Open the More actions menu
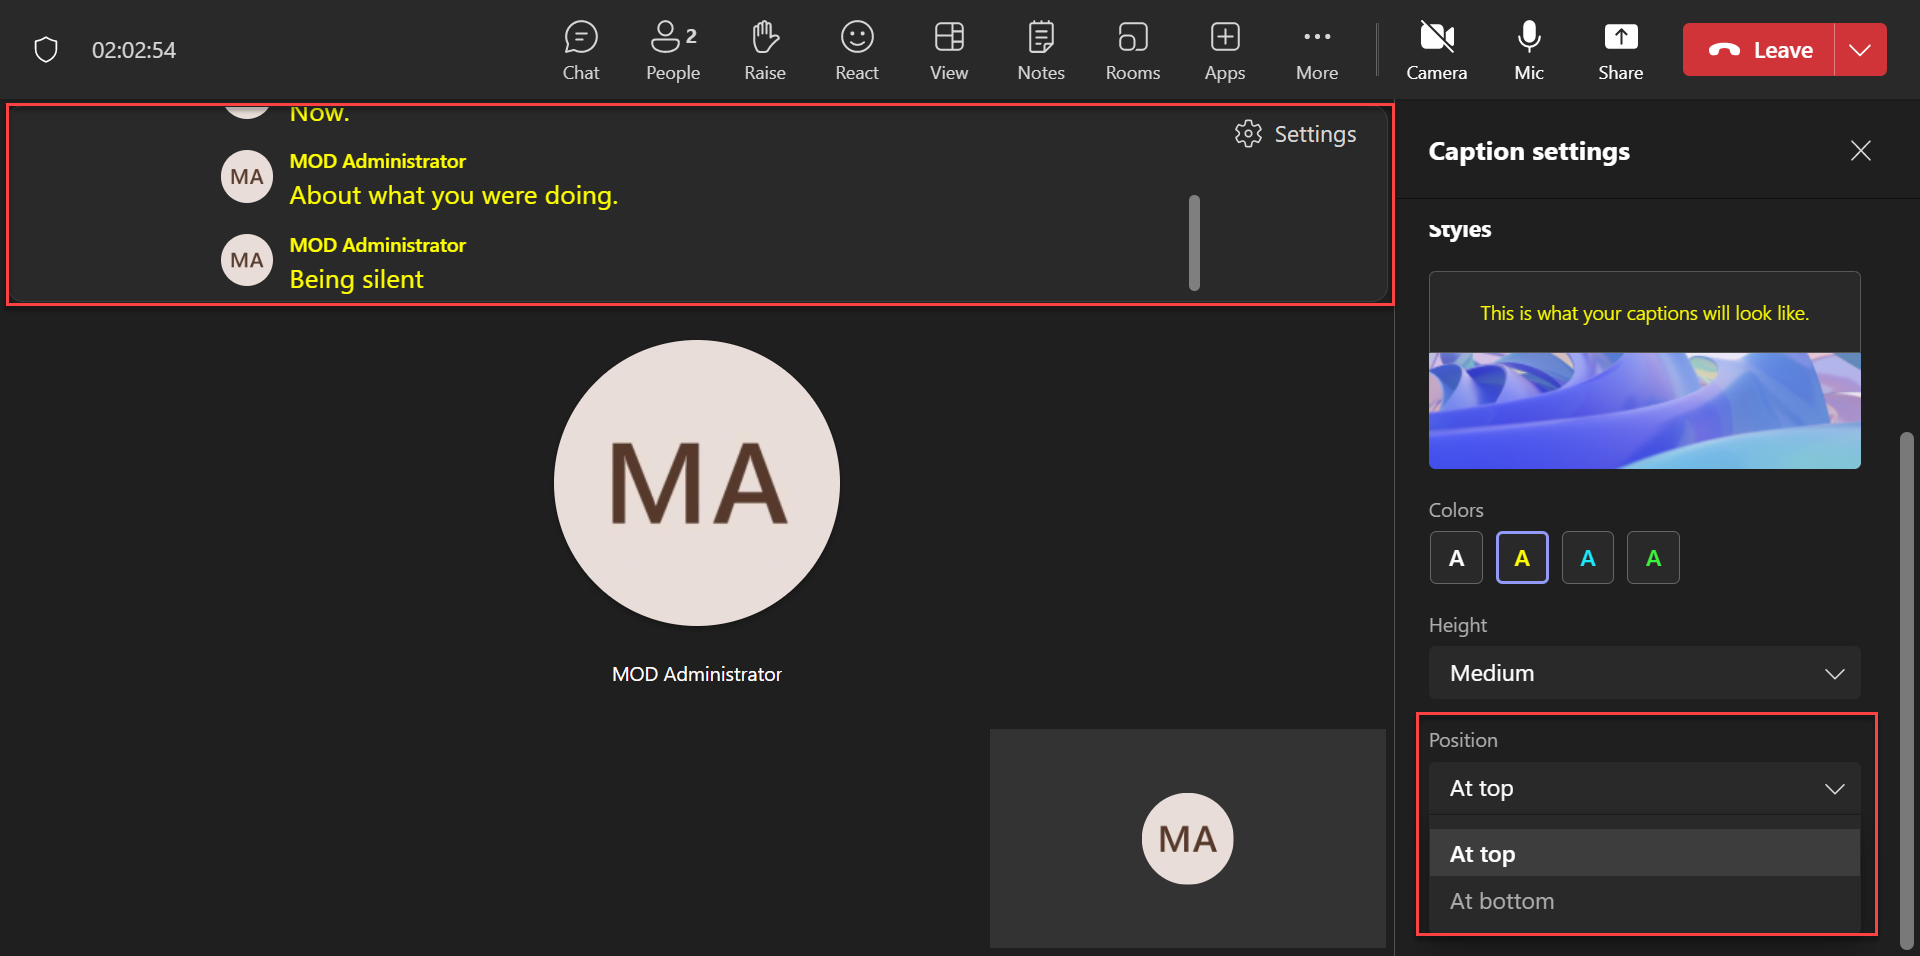The height and width of the screenshot is (956, 1920). tap(1316, 50)
